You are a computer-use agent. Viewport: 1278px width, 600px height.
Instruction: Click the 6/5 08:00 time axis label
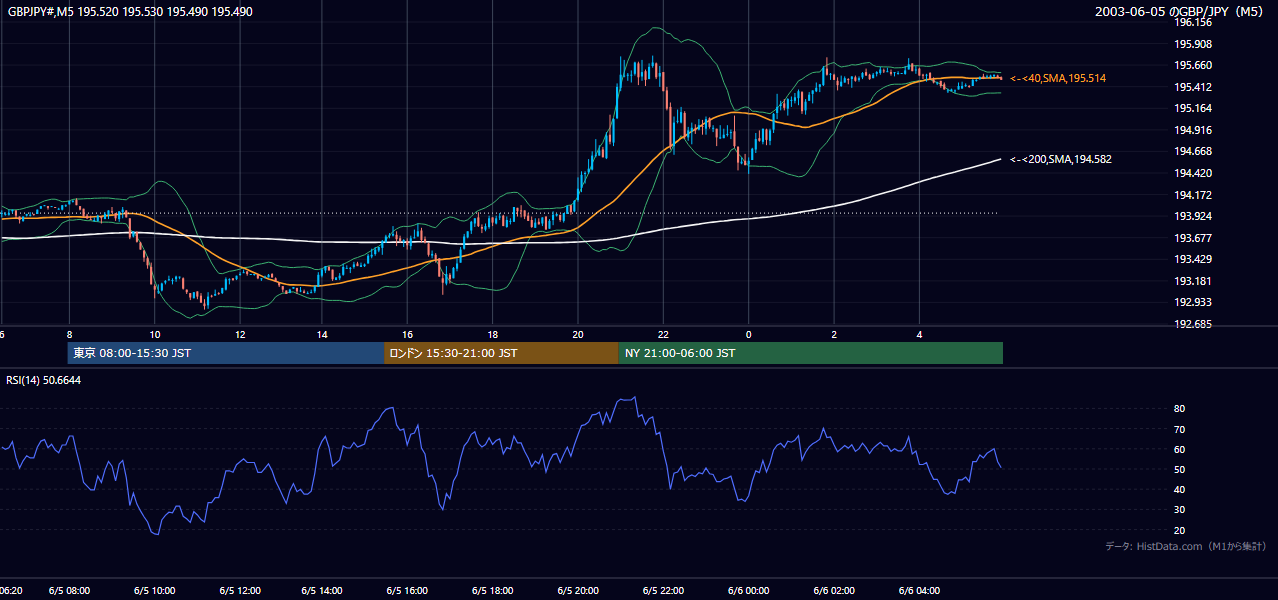coord(69,591)
